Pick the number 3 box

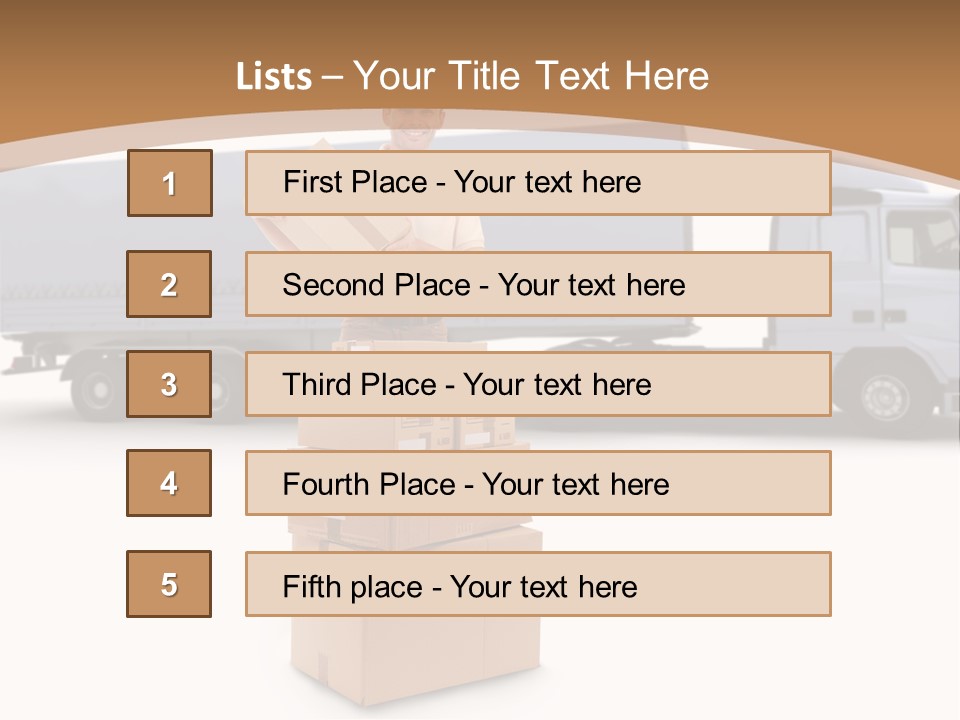pyautogui.click(x=169, y=384)
